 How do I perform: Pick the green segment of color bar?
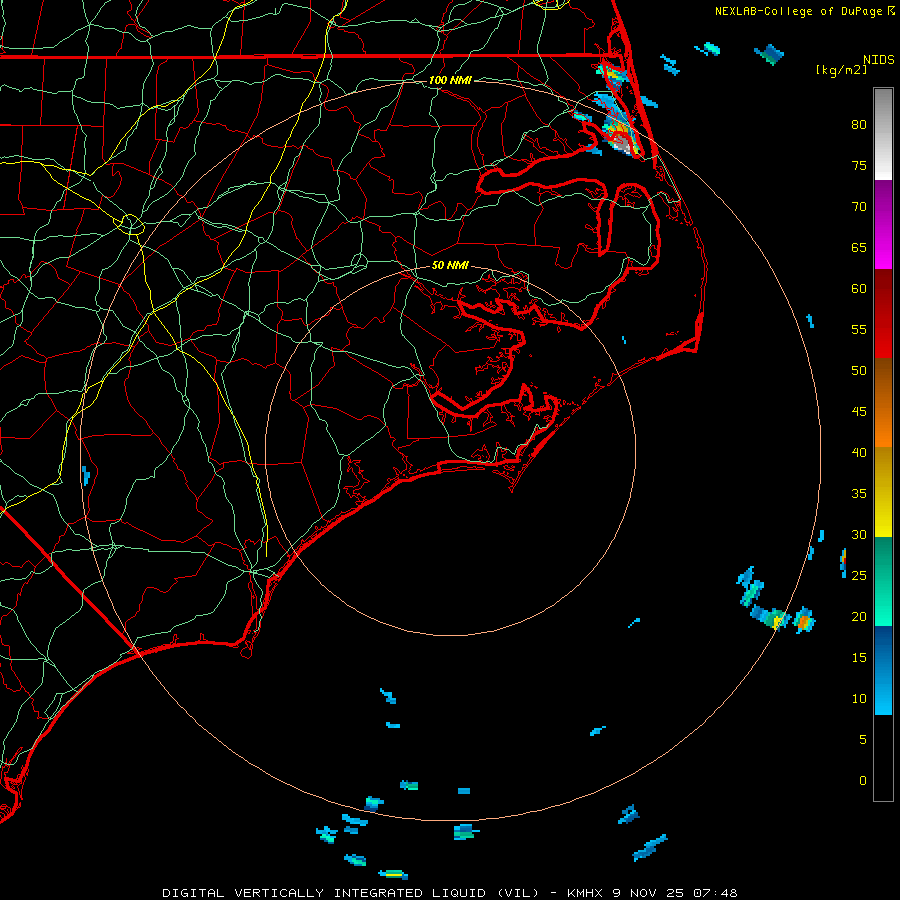click(x=883, y=581)
